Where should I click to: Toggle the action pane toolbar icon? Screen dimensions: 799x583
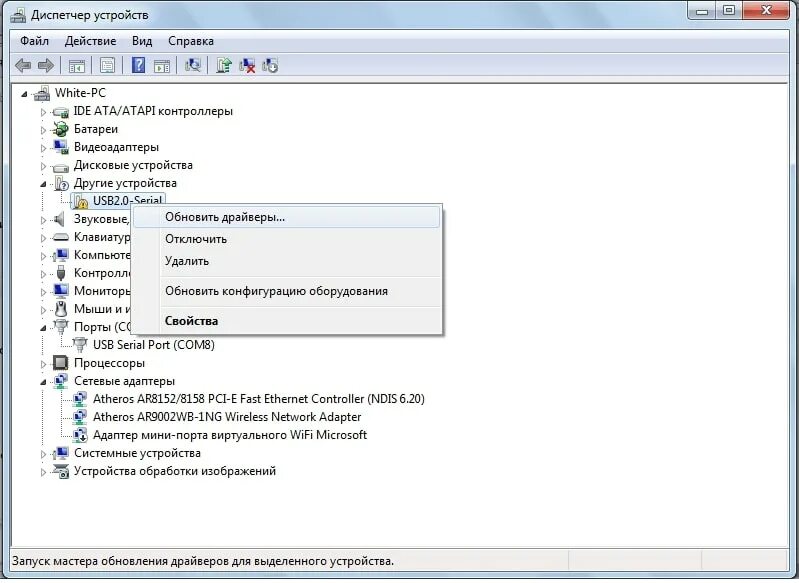(162, 66)
